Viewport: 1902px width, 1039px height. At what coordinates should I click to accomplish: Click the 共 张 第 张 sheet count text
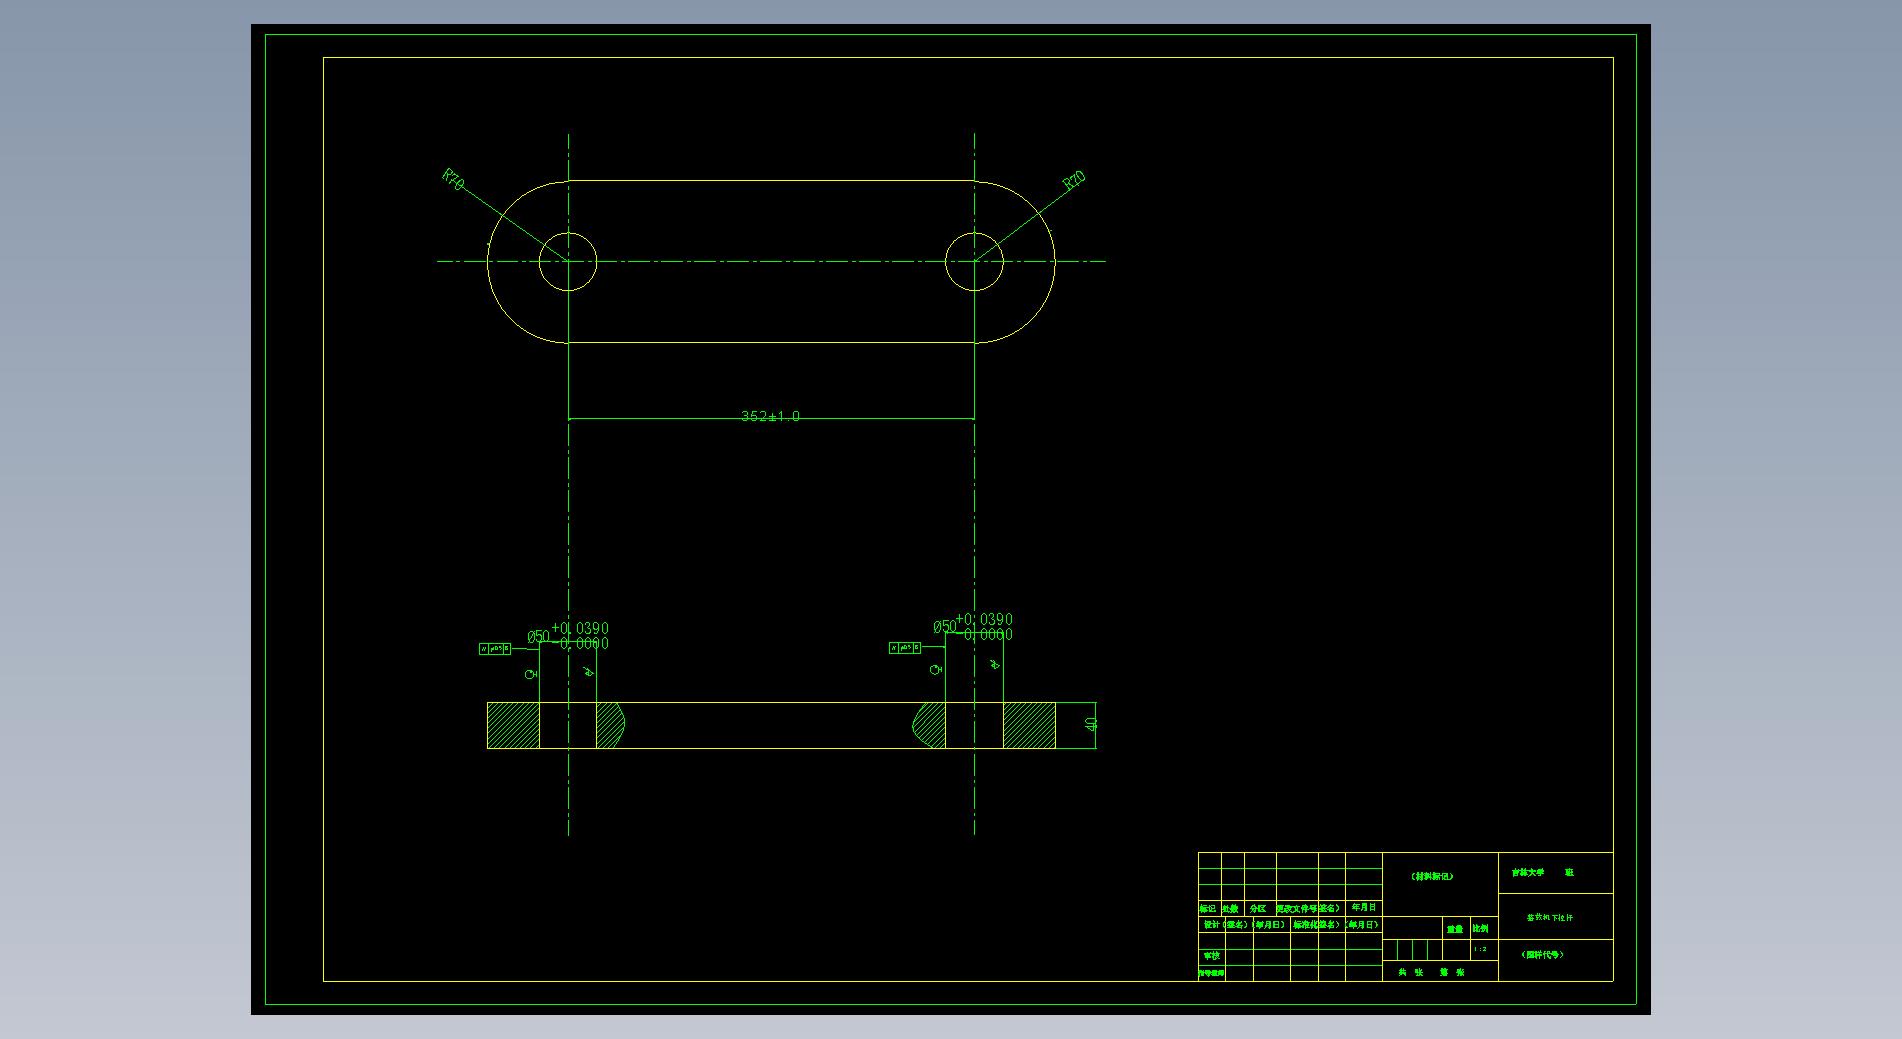pyautogui.click(x=1432, y=972)
